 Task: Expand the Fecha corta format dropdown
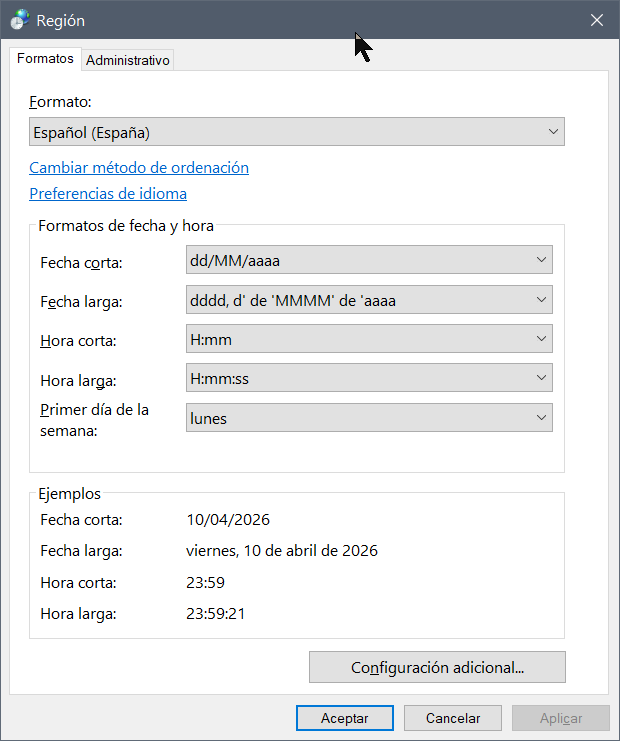click(369, 259)
